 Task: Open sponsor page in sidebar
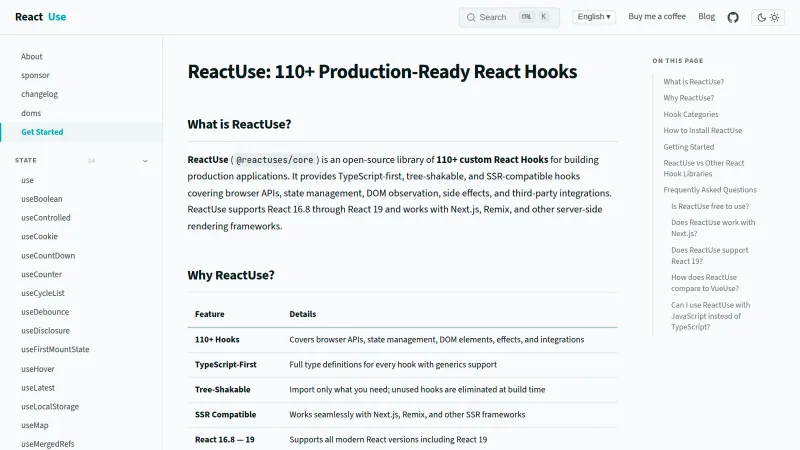35,76
